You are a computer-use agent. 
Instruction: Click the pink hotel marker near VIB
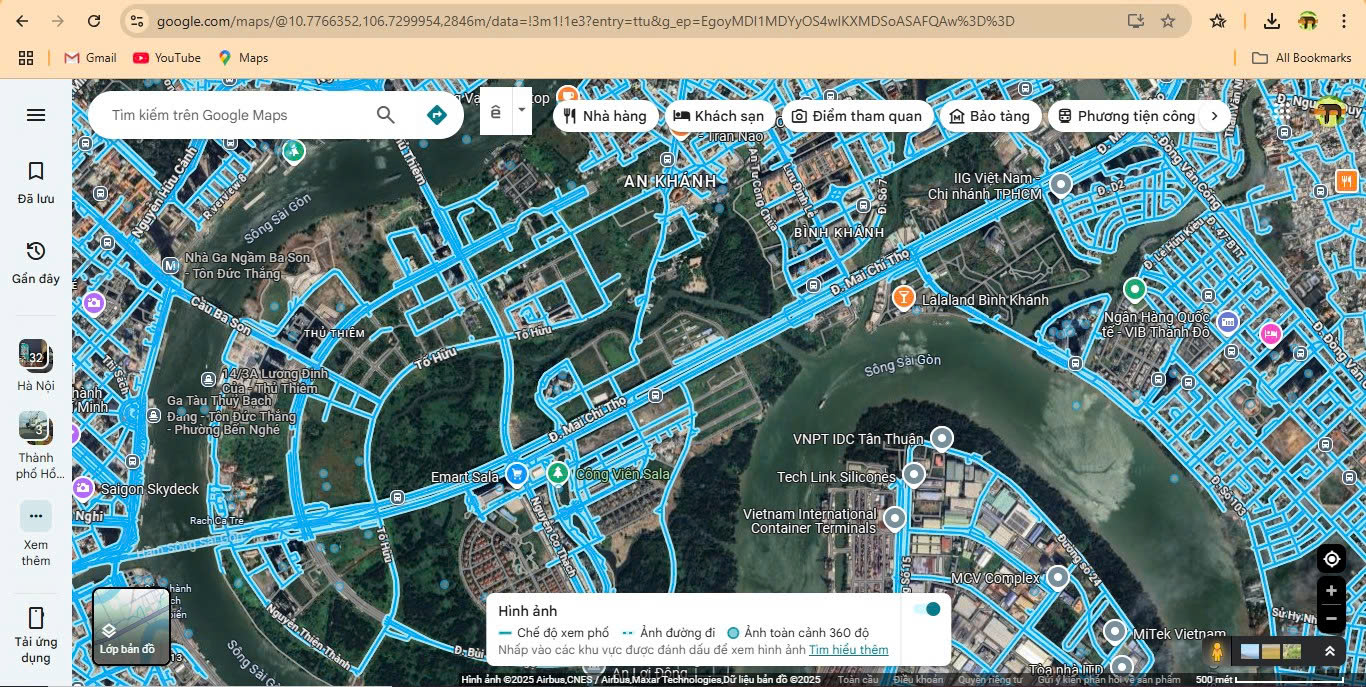coord(1271,334)
